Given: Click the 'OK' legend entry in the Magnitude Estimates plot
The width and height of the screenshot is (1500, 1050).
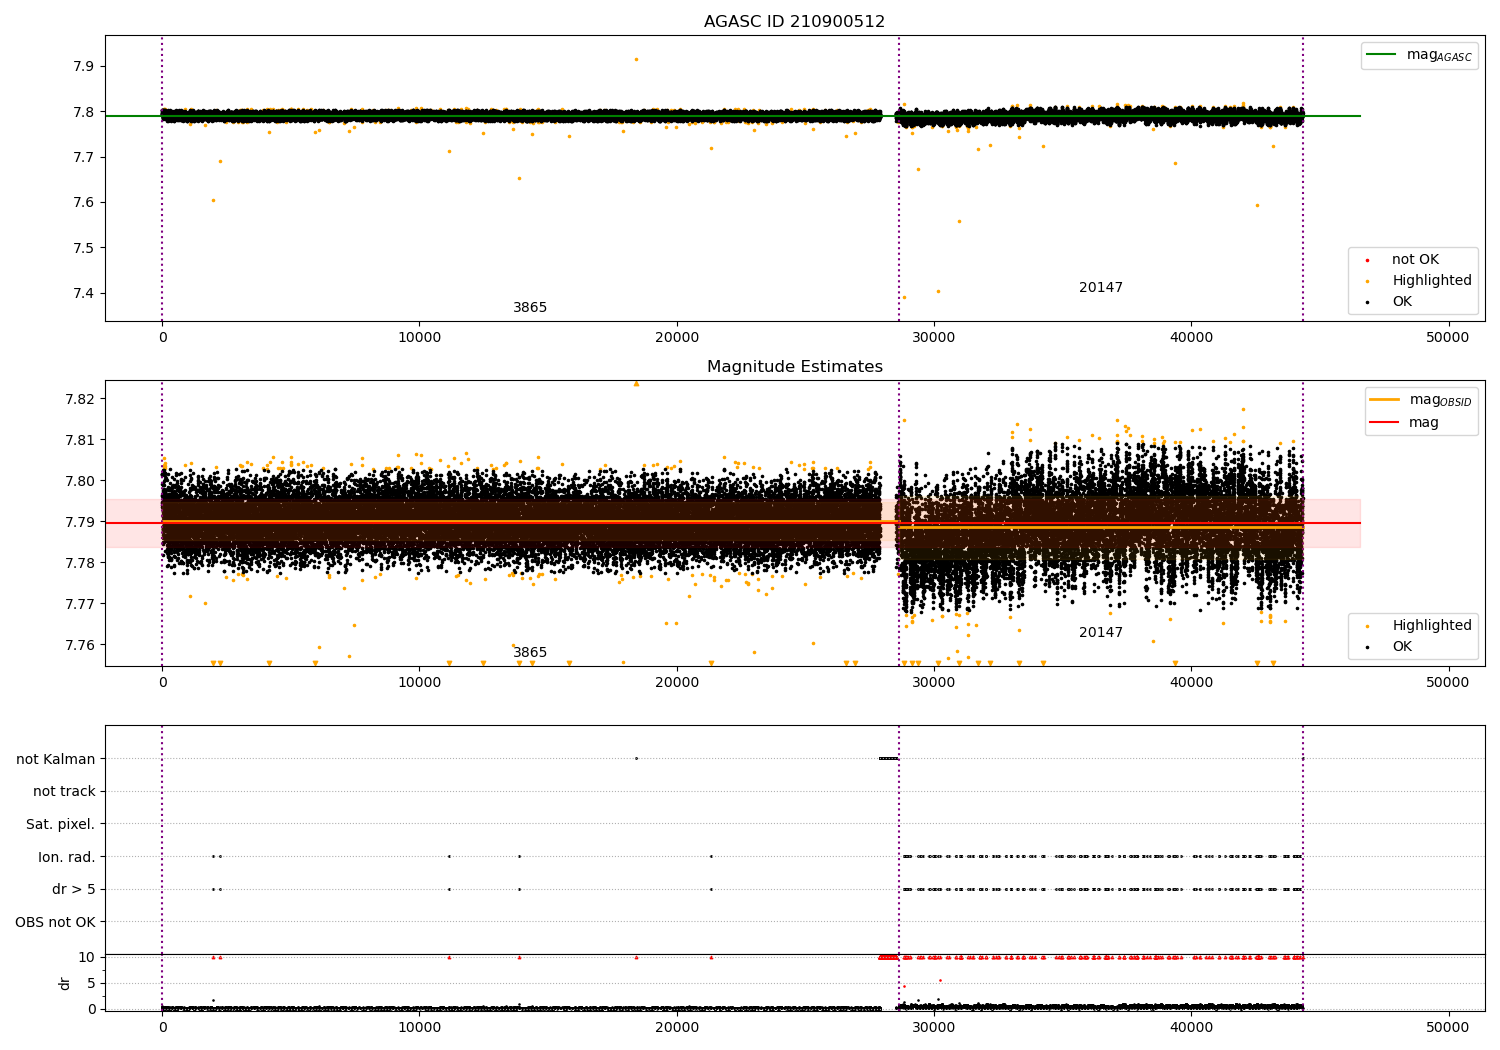Looking at the screenshot, I should pos(1402,647).
